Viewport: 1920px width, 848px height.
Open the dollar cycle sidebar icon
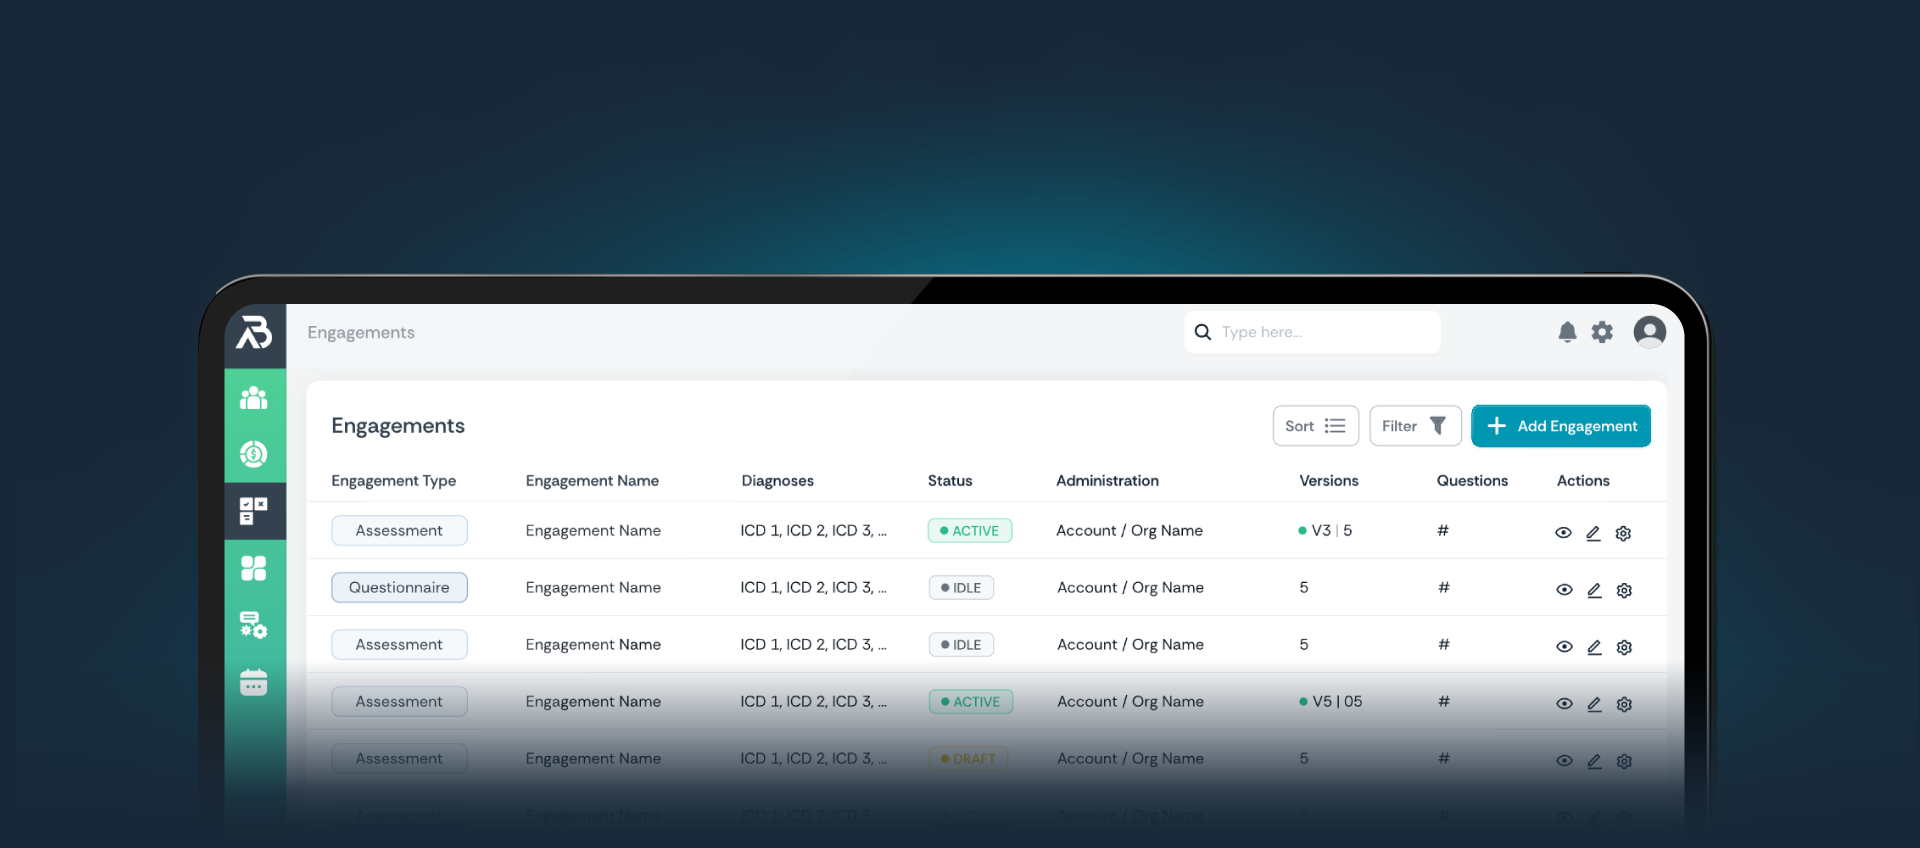[254, 455]
